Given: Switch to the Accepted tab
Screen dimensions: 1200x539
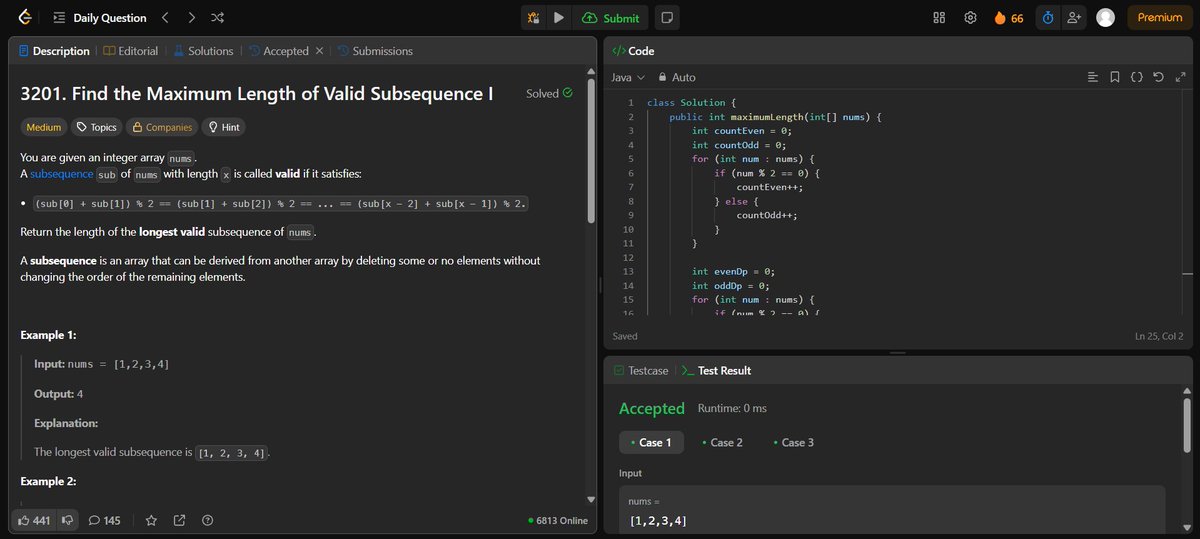Looking at the screenshot, I should point(279,51).
